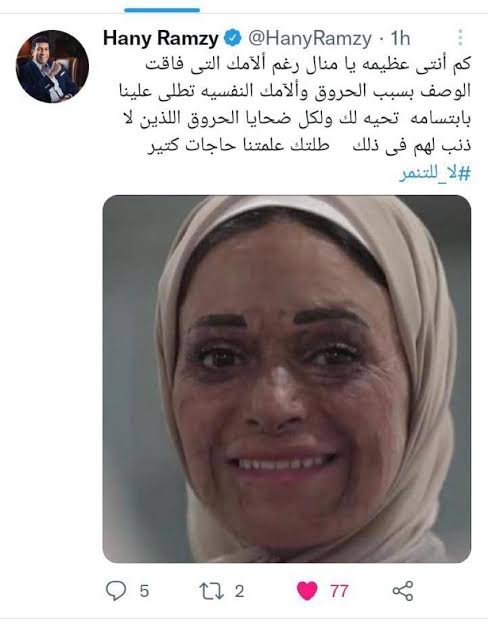Toggle the pink heart like icon
The image size is (488, 628).
pyautogui.click(x=307, y=591)
